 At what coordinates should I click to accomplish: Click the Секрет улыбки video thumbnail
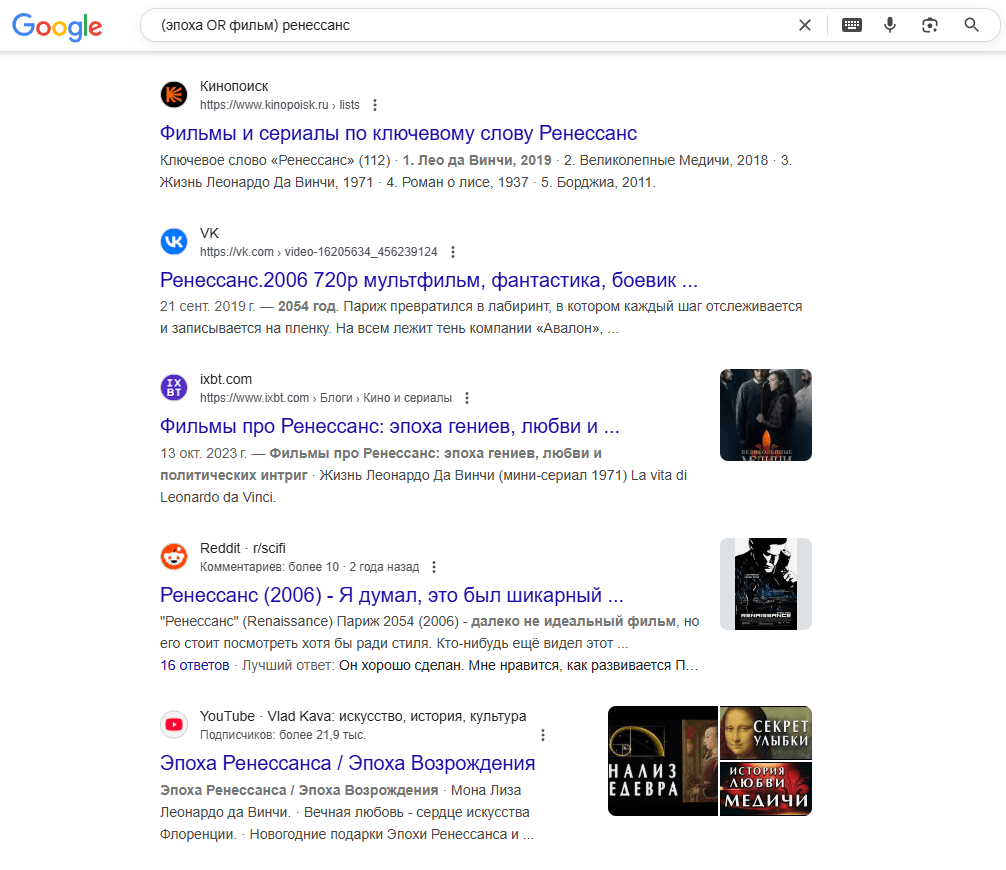coord(765,733)
